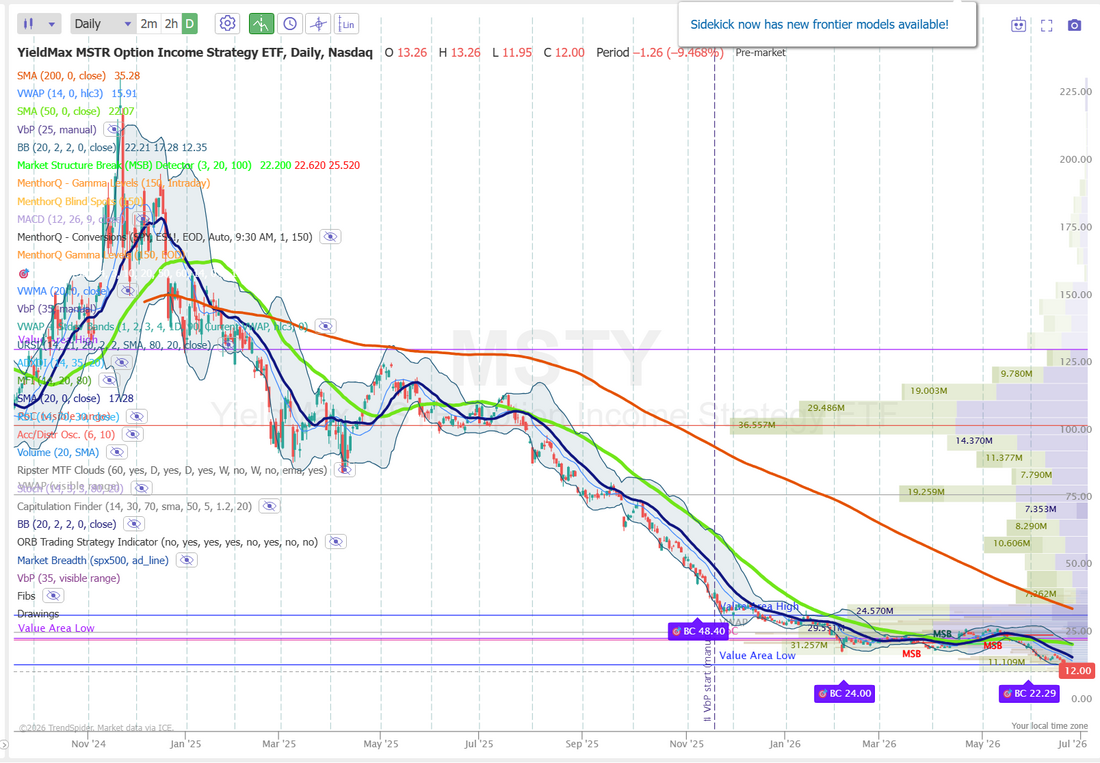Click the red MSB marker near Mar '26
This screenshot has width=1100, height=763.
(911, 654)
